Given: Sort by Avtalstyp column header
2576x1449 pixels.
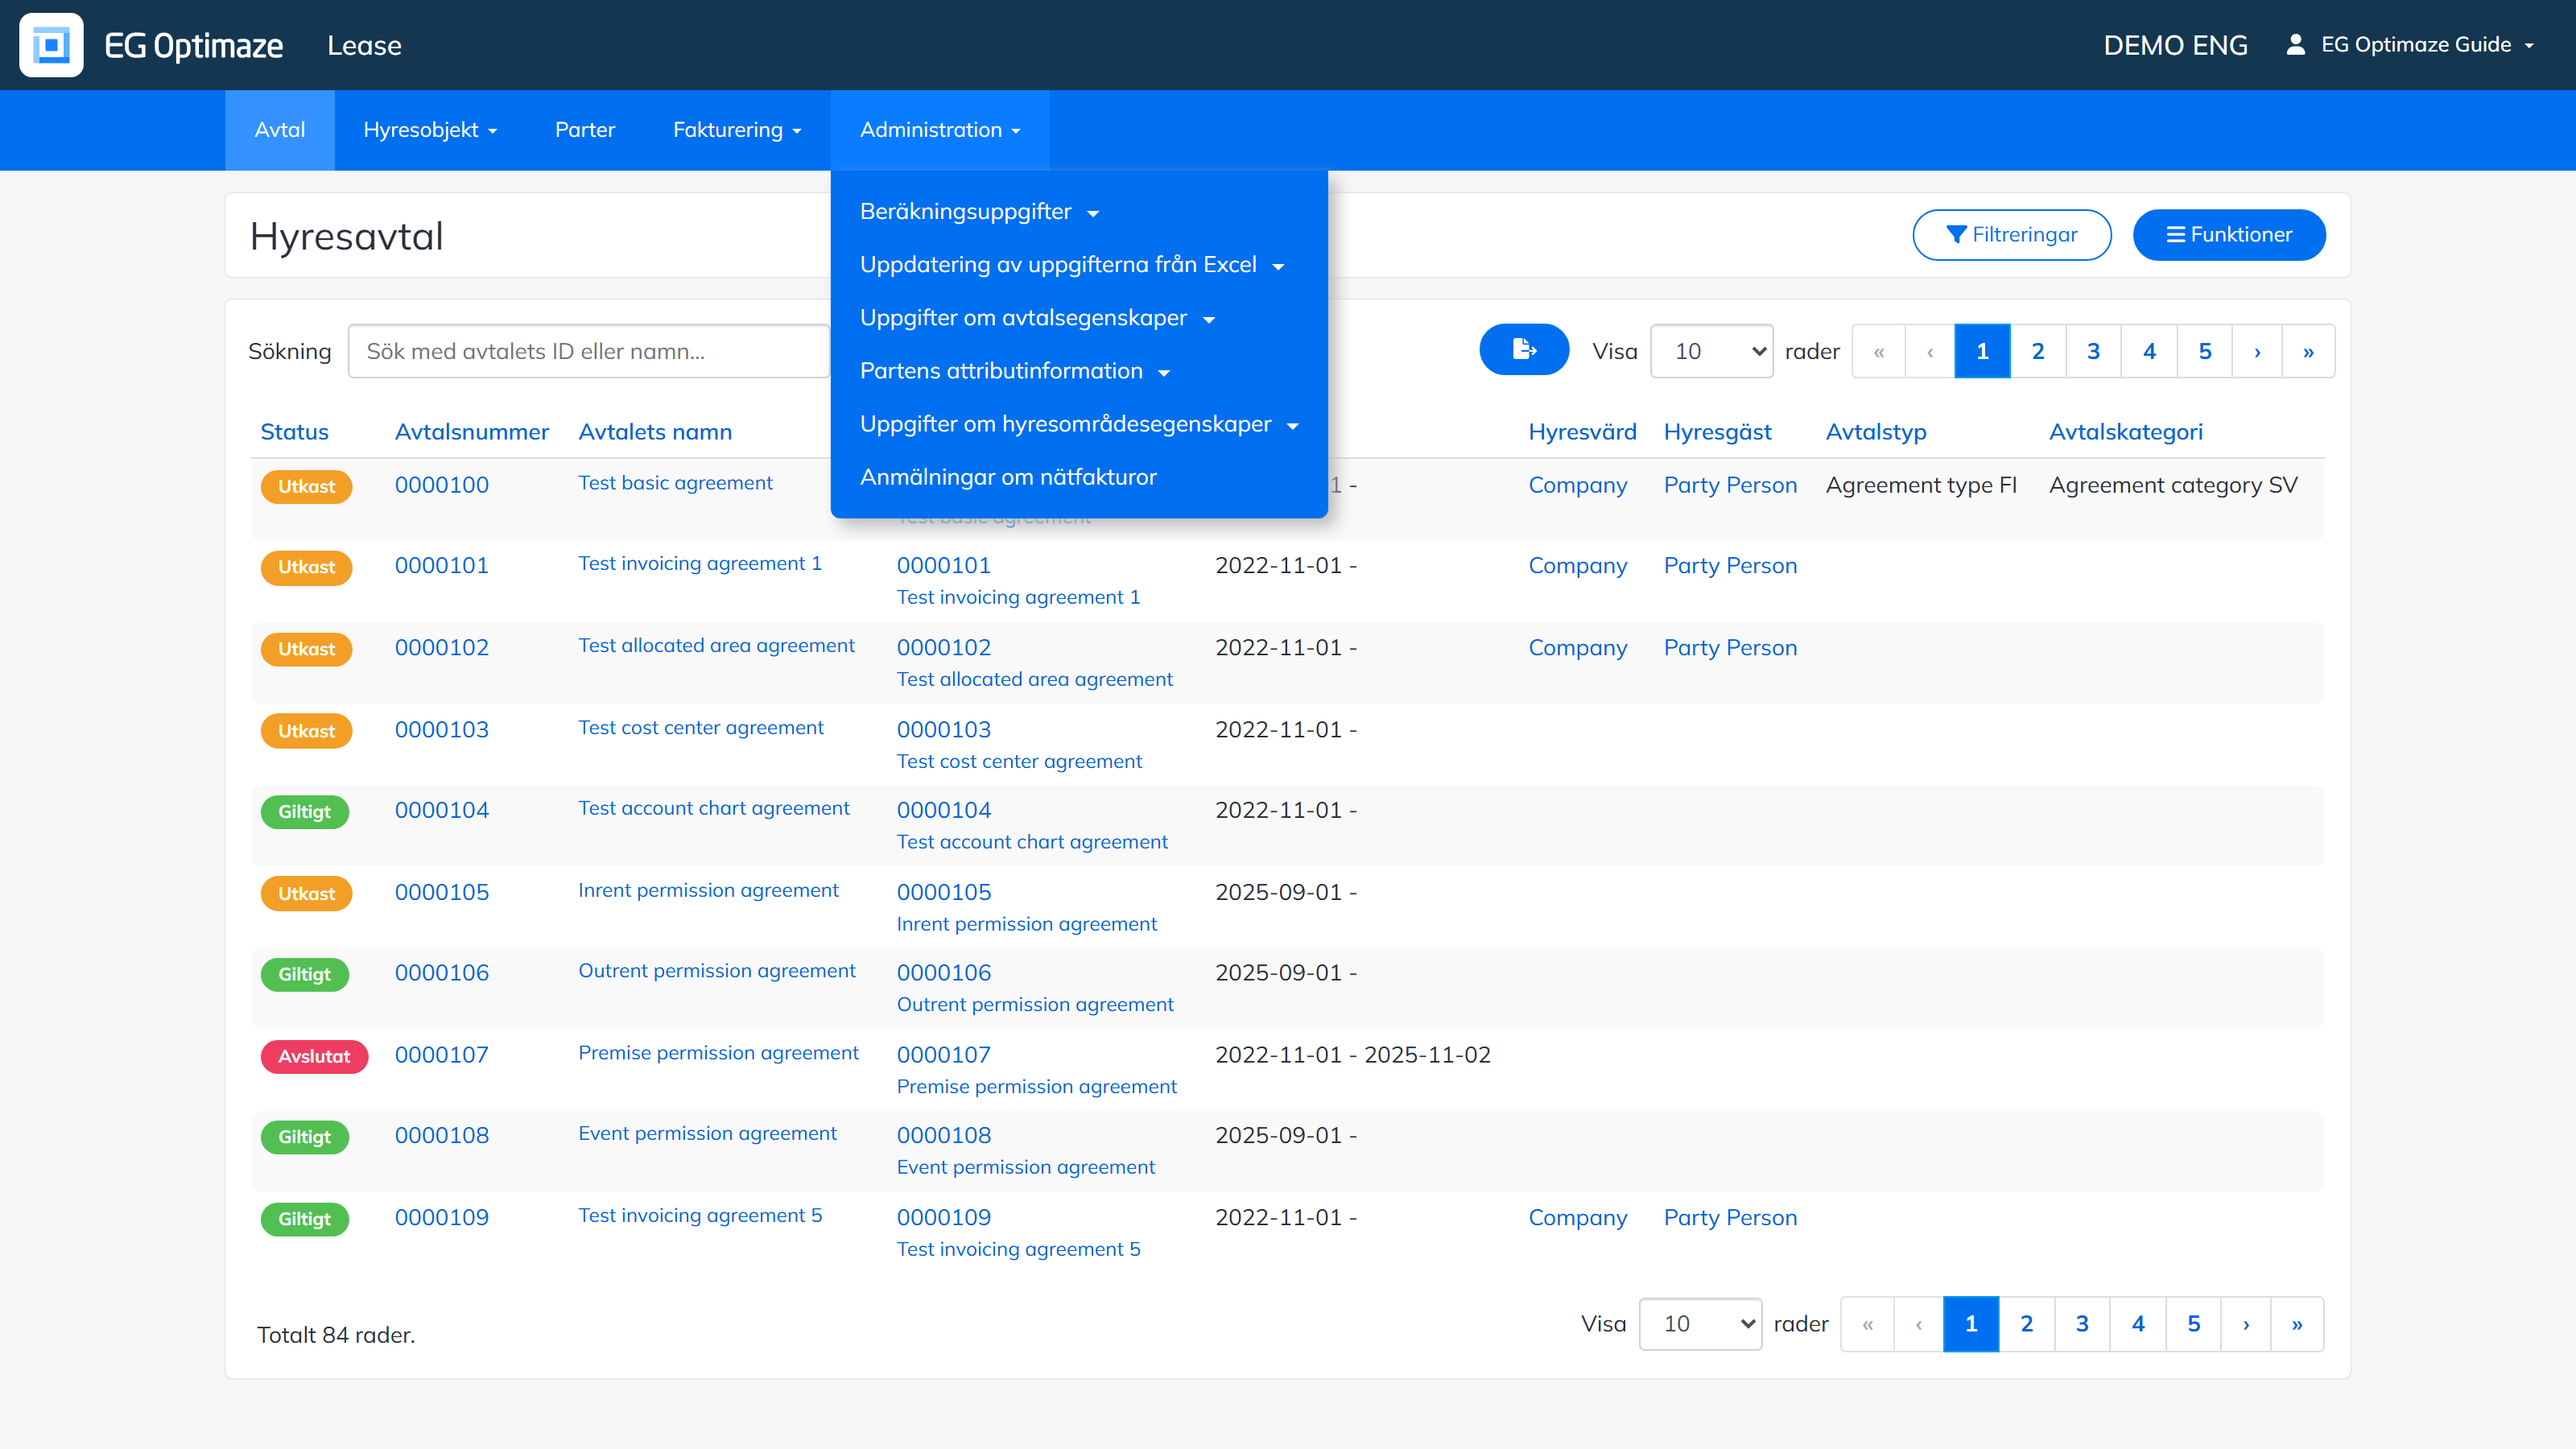Looking at the screenshot, I should [x=1876, y=432].
